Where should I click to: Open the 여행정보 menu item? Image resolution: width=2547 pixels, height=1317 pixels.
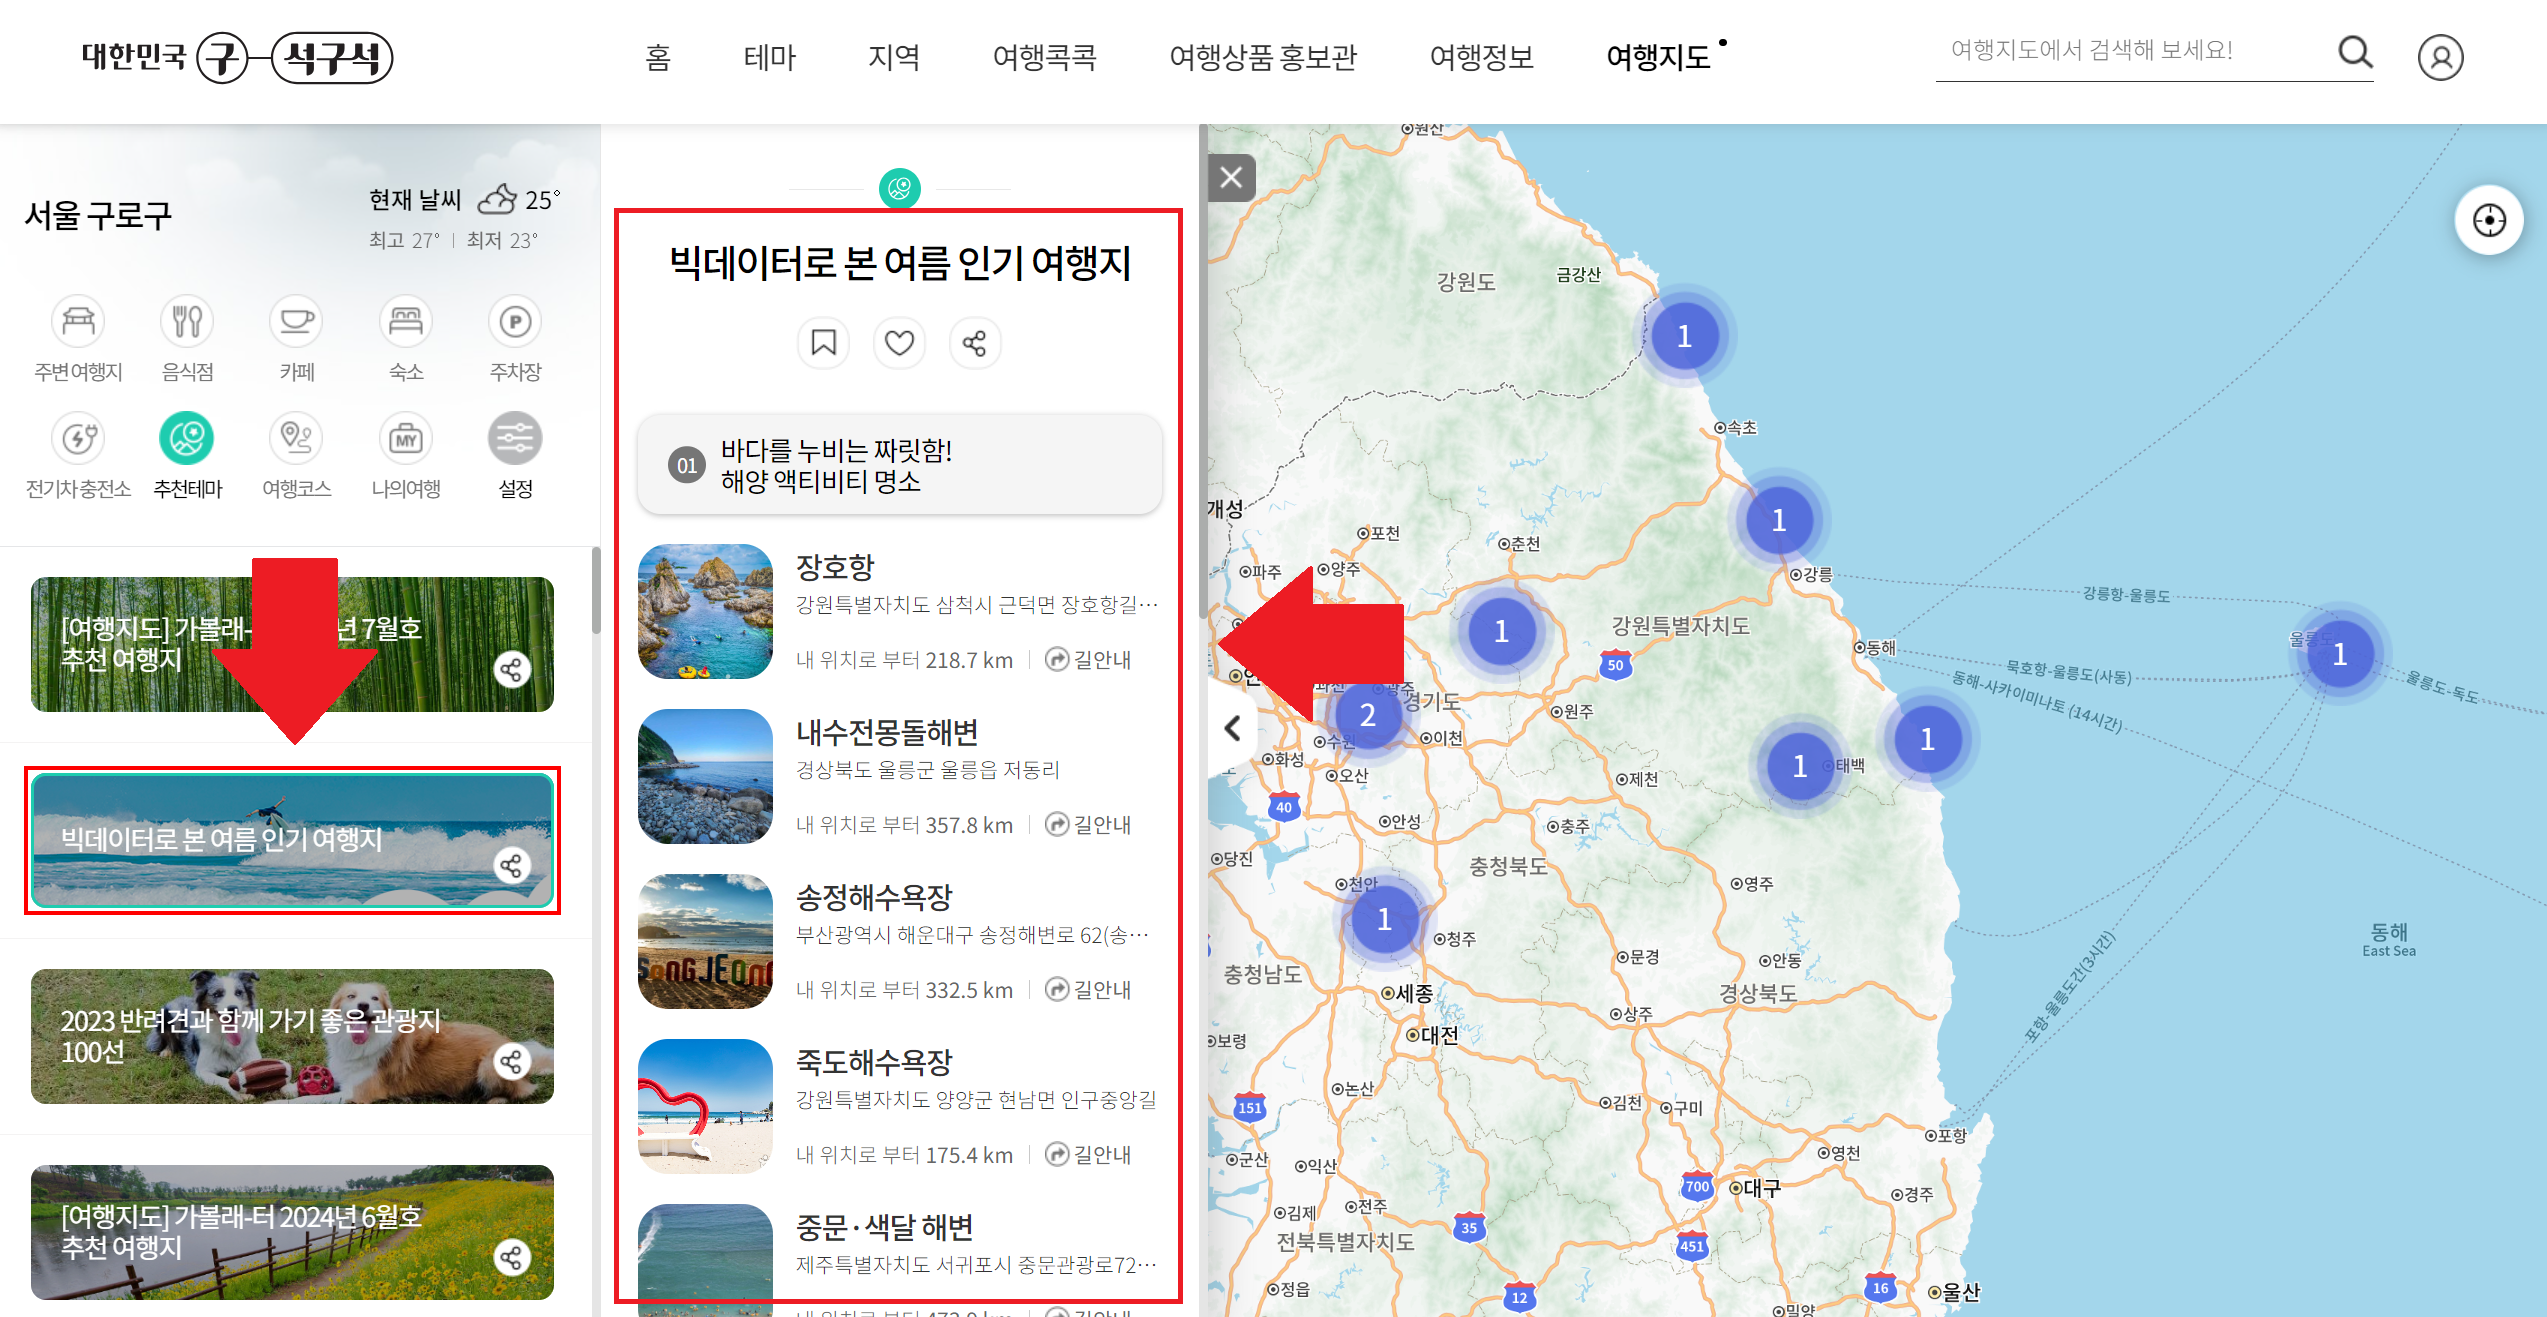[1482, 57]
